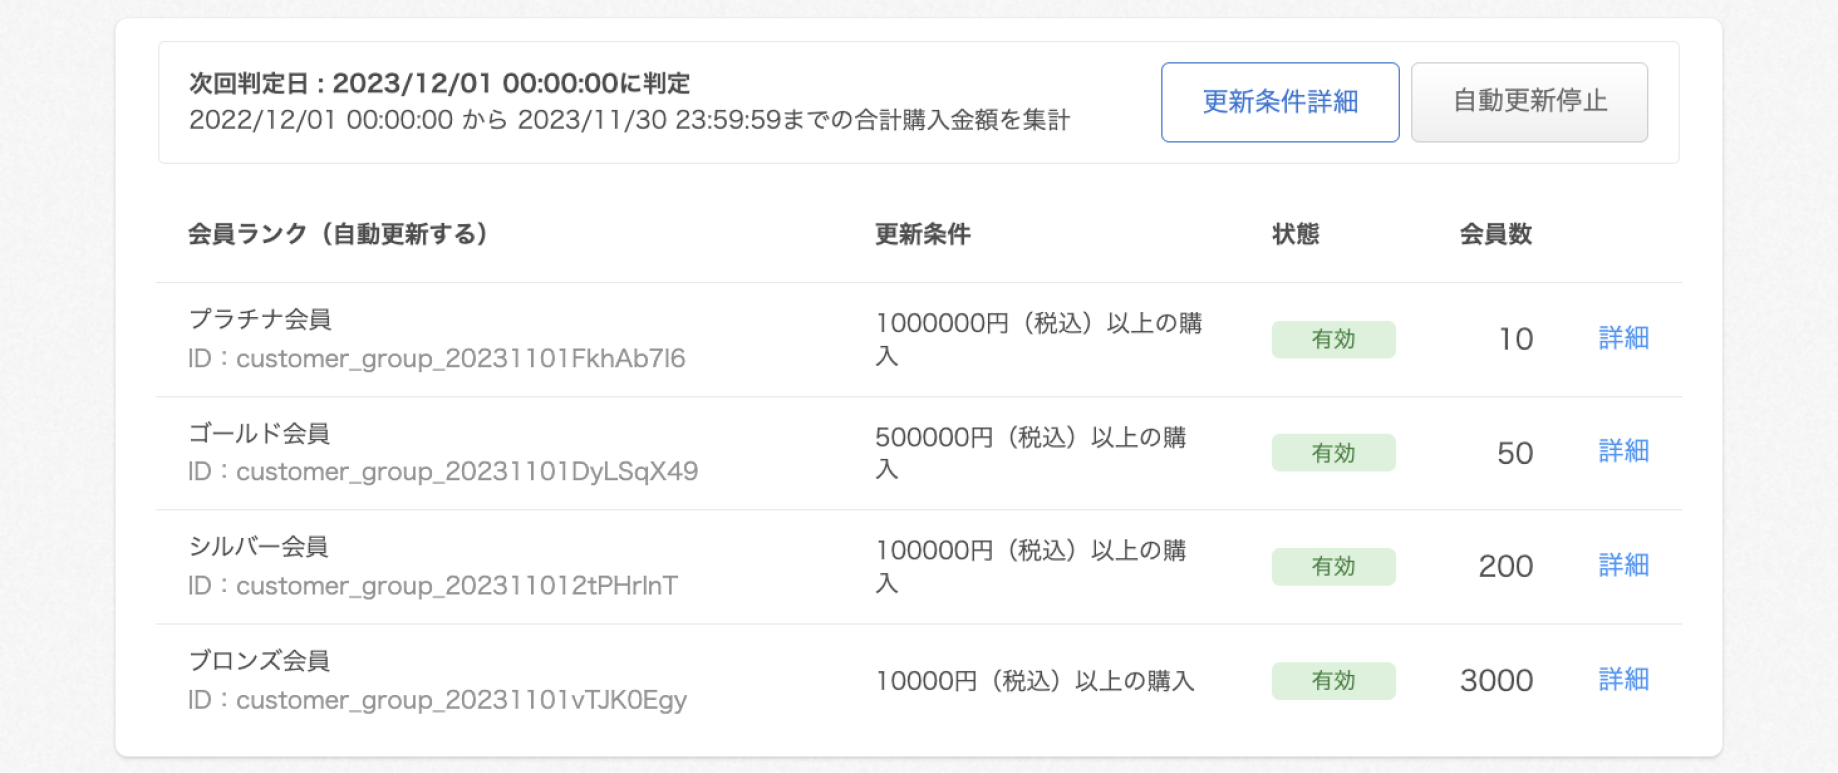This screenshot has height=773, width=1838.
Task: Open details for シルバー会員
Action: click(1623, 566)
